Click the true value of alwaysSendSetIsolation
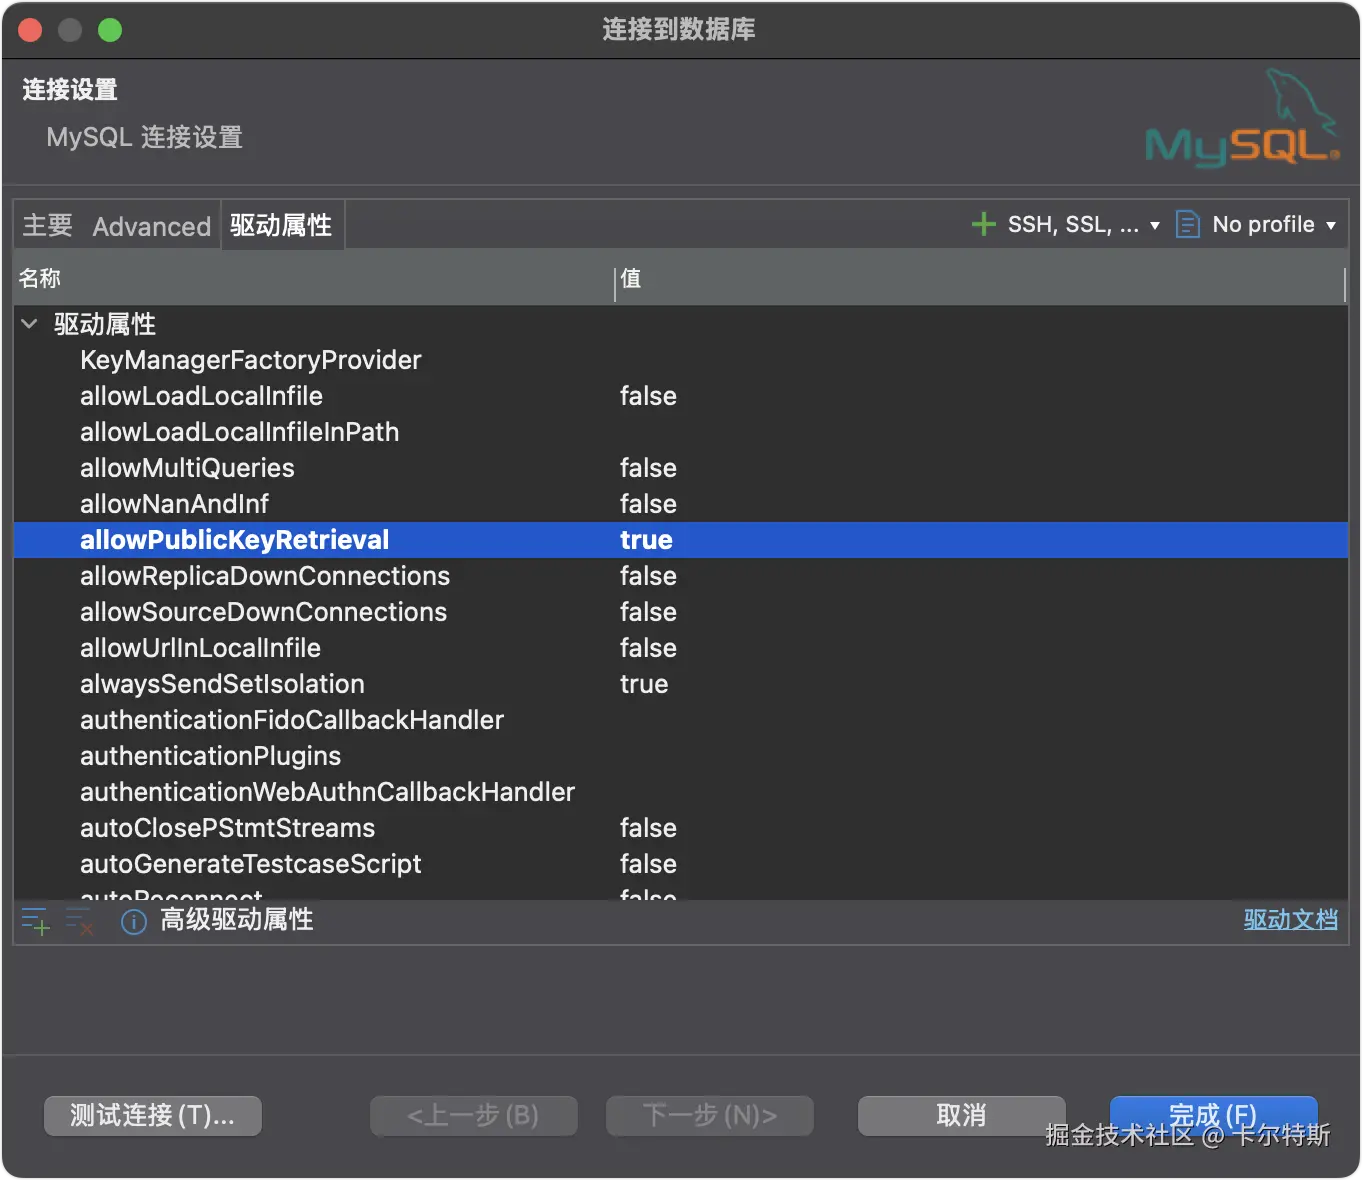 point(644,684)
